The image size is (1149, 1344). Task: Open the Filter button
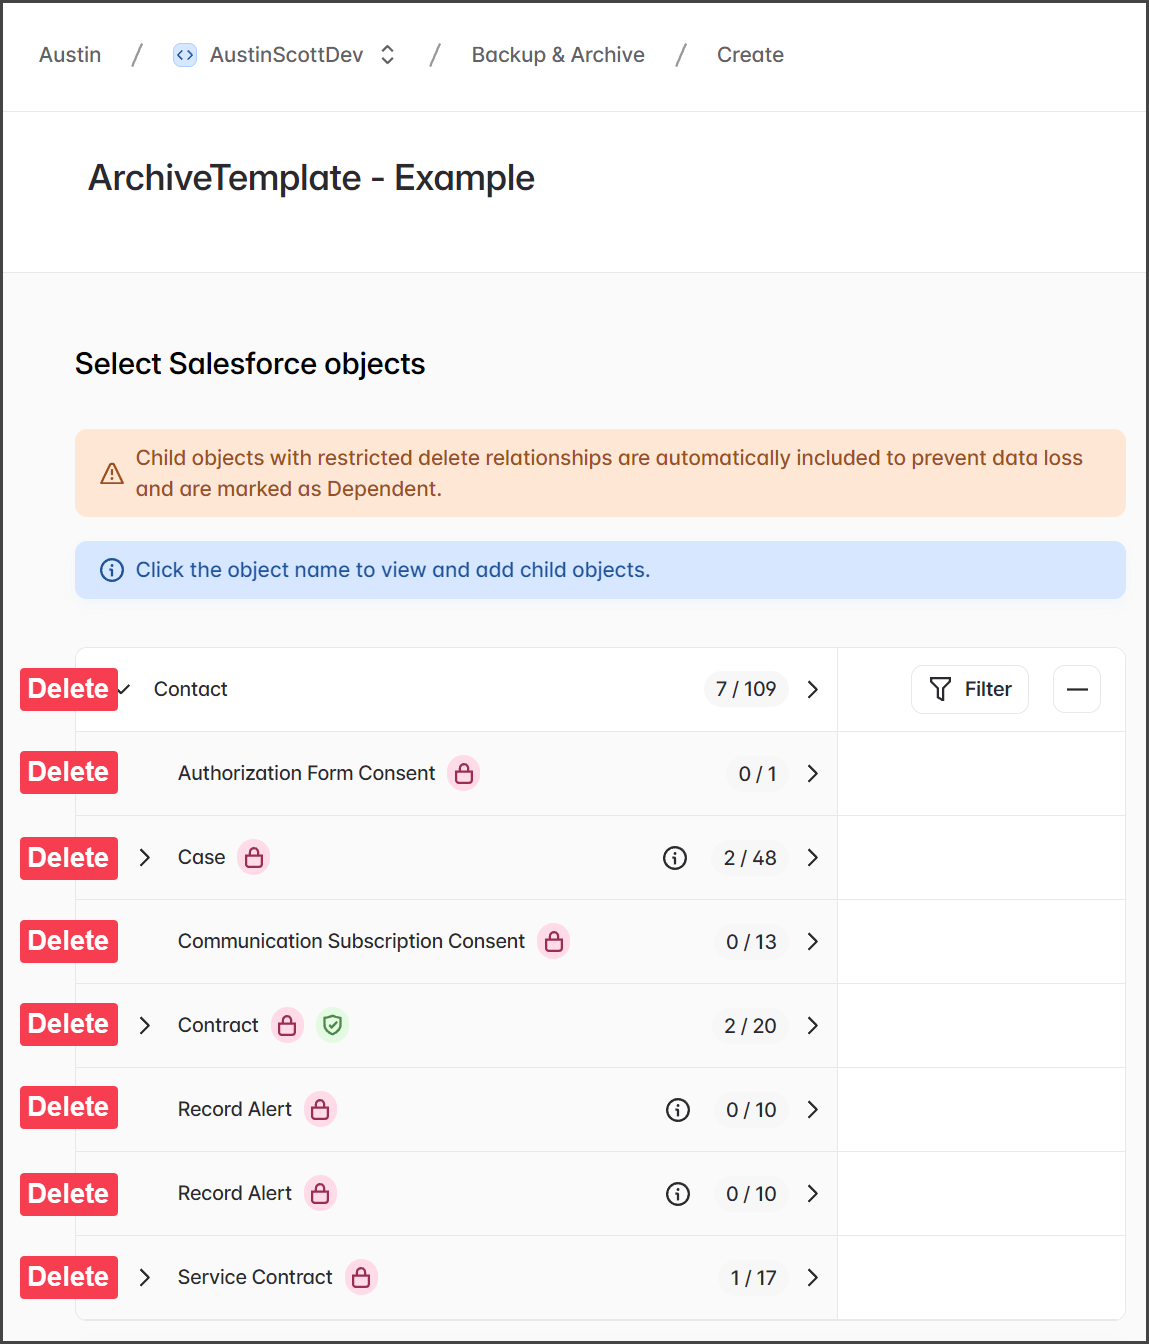969,689
